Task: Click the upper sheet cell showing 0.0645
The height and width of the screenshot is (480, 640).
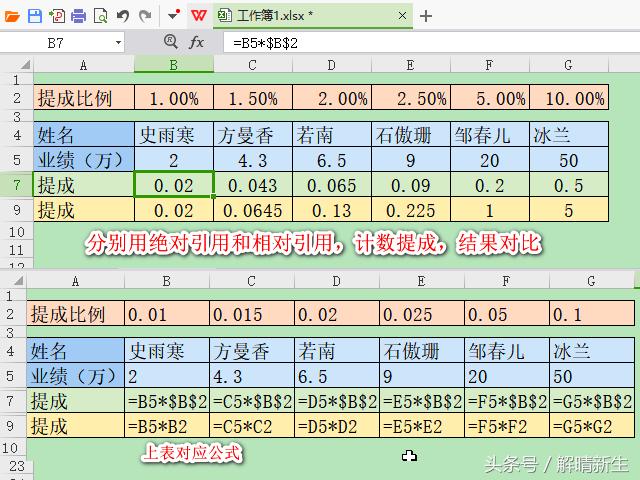Action: (253, 210)
